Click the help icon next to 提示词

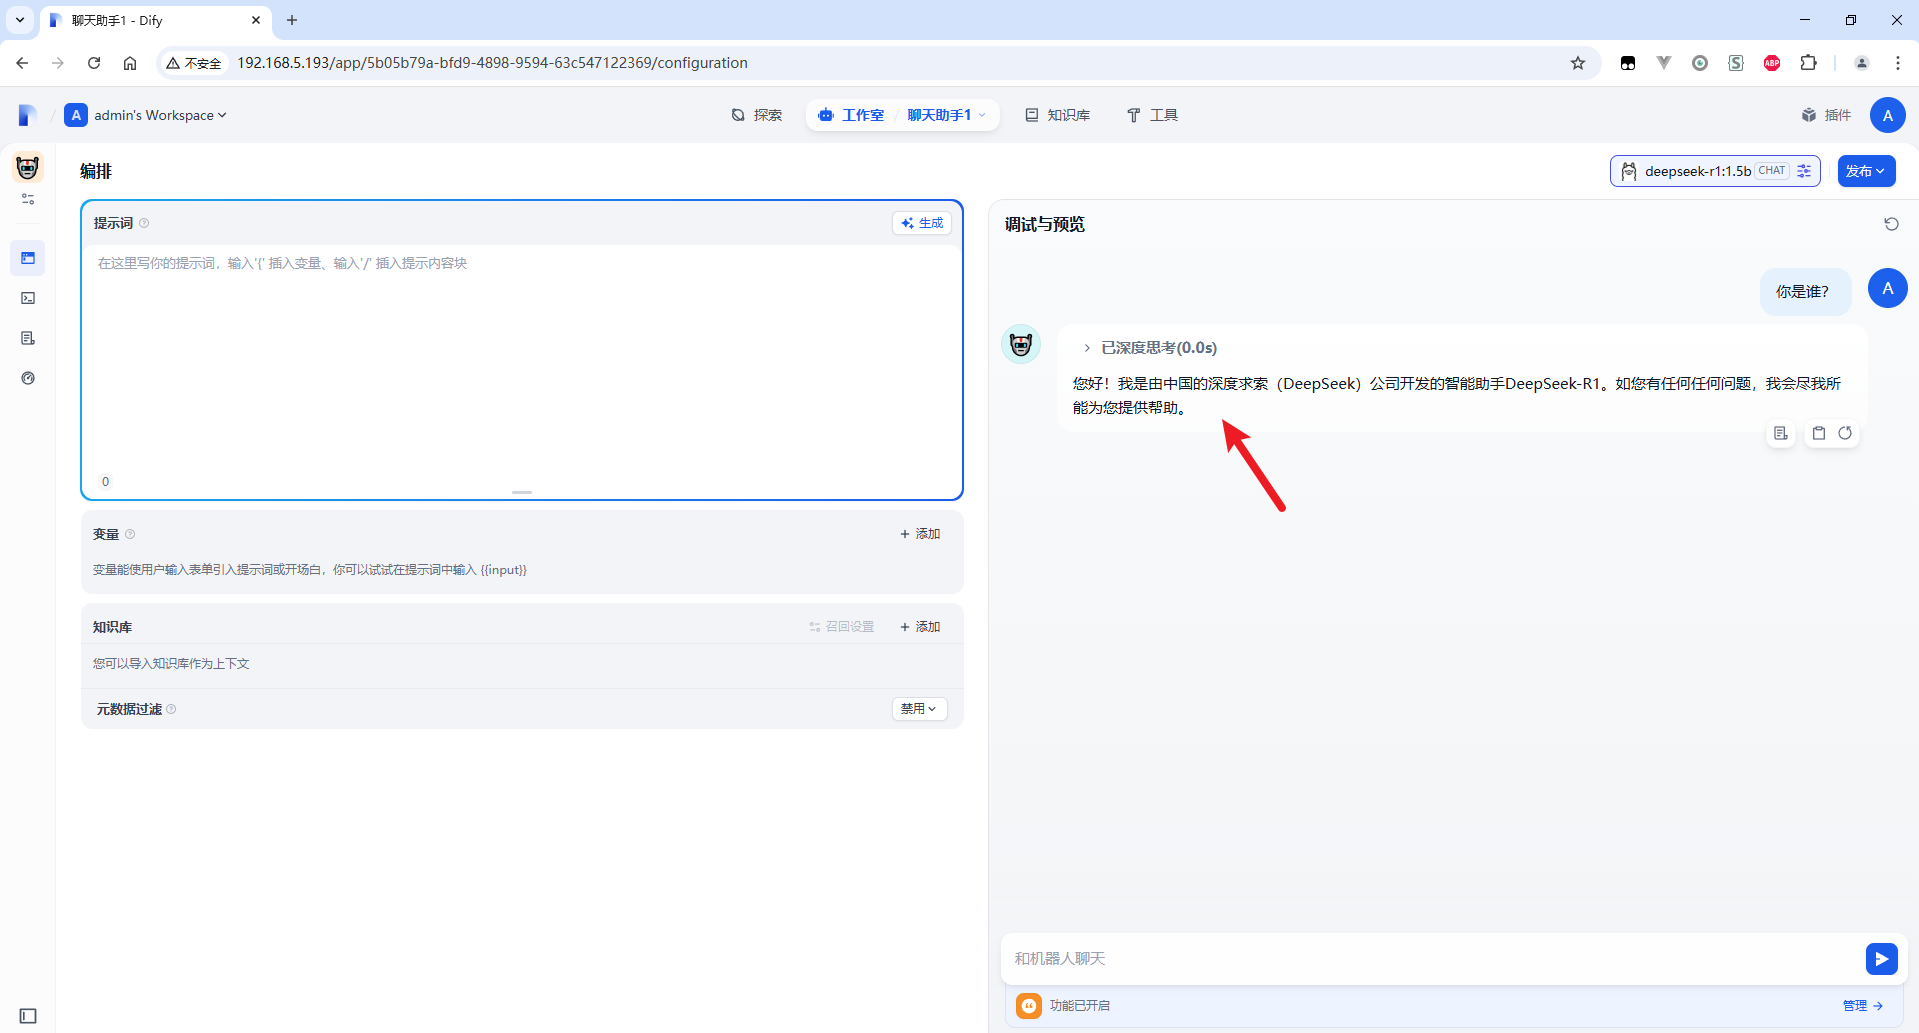click(144, 223)
